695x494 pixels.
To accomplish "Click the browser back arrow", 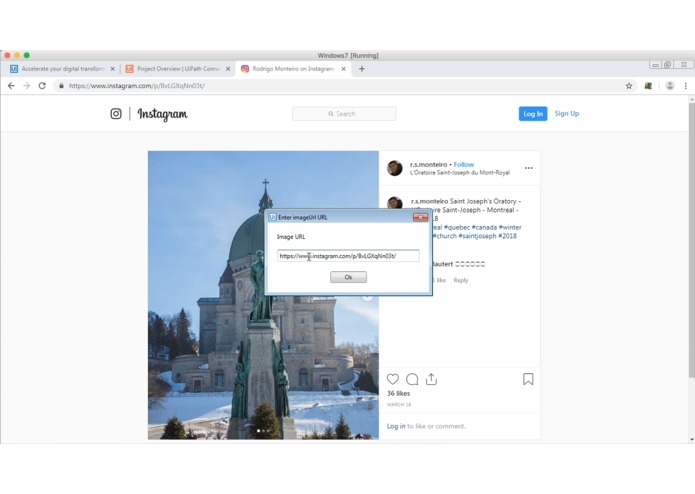I will coord(11,86).
